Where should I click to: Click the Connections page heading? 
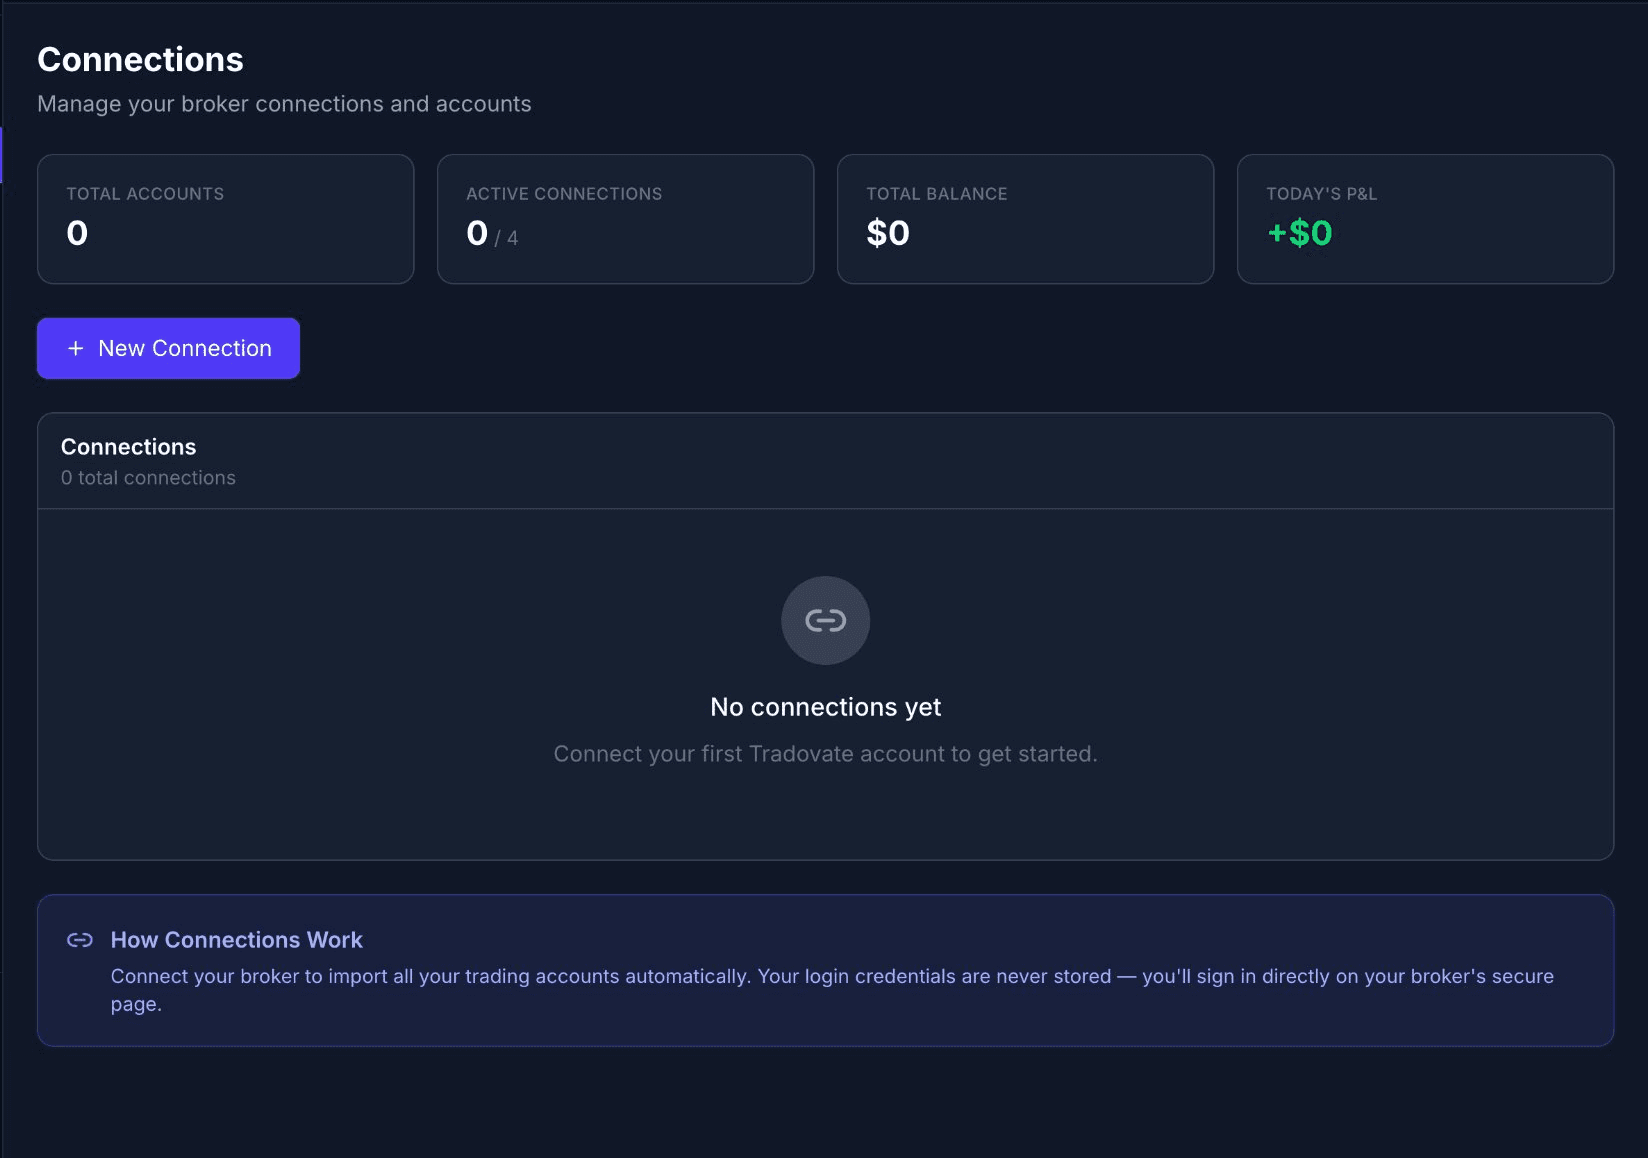[140, 59]
